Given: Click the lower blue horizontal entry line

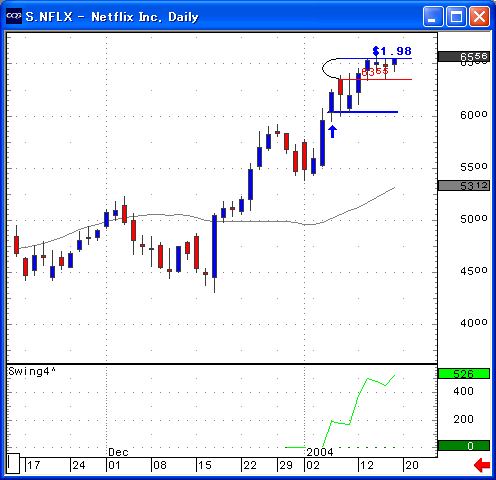Looking at the screenshot, I should [363, 112].
